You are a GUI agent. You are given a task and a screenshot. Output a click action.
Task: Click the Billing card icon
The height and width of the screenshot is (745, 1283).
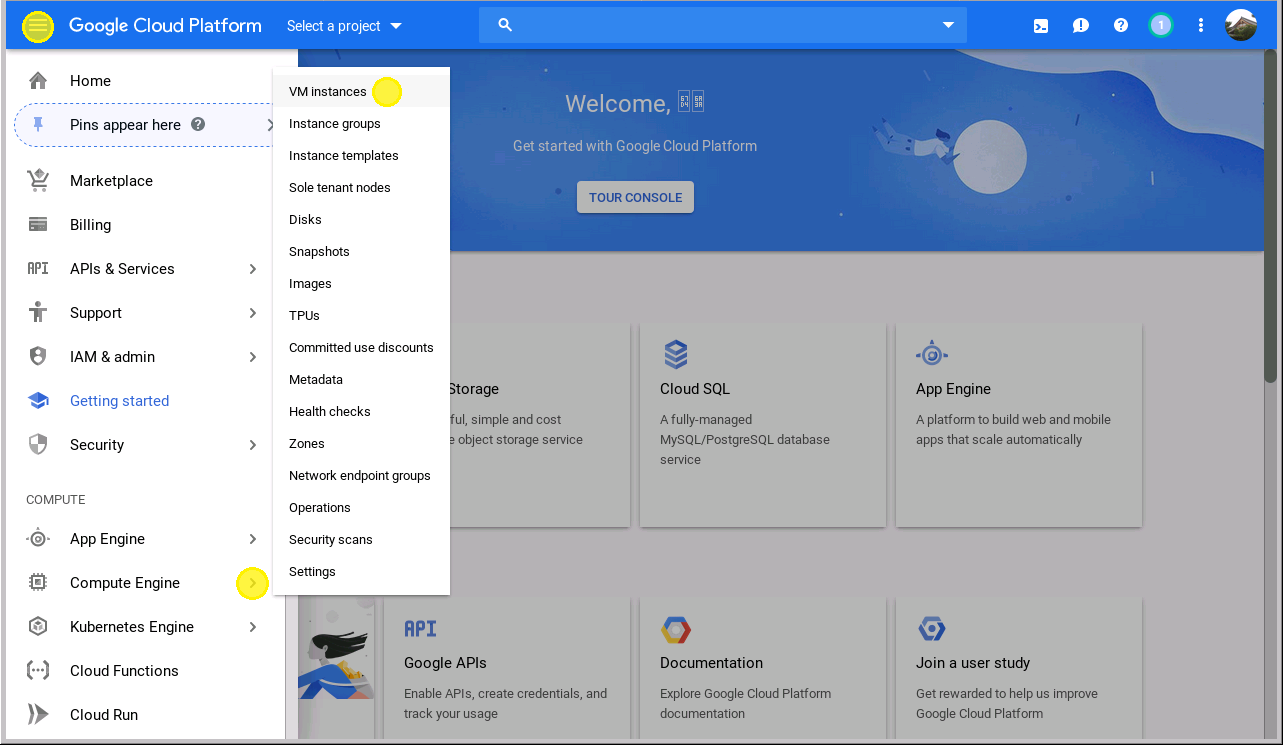(x=38, y=225)
